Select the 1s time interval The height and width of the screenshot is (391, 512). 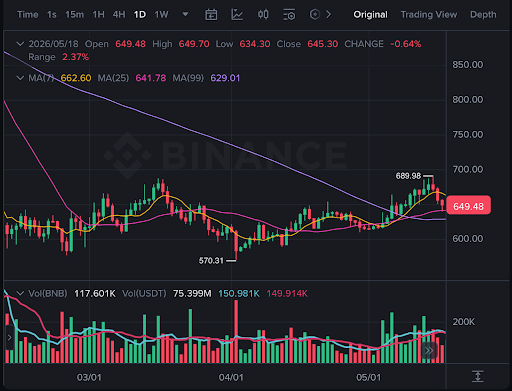pos(52,15)
